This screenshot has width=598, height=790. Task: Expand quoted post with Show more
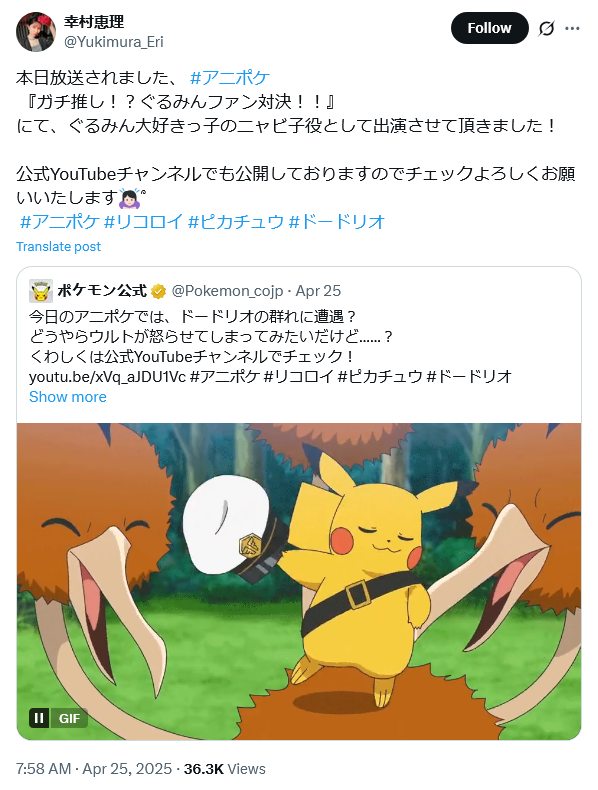click(x=68, y=397)
